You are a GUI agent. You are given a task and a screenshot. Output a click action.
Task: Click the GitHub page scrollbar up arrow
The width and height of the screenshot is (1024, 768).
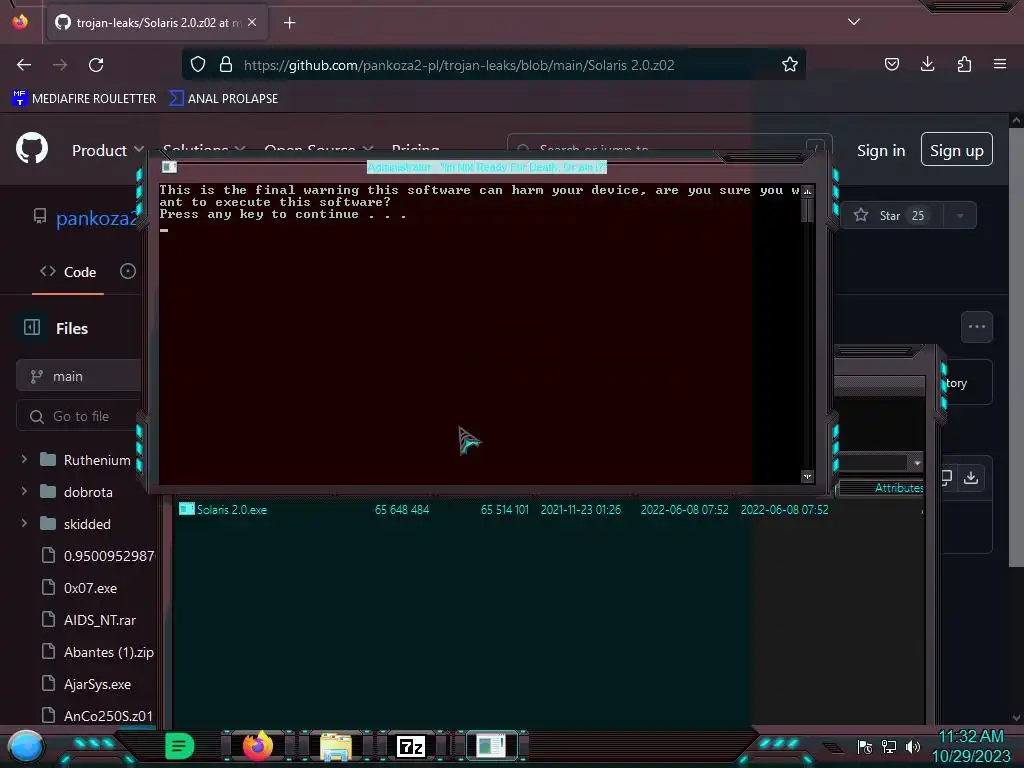1016,121
